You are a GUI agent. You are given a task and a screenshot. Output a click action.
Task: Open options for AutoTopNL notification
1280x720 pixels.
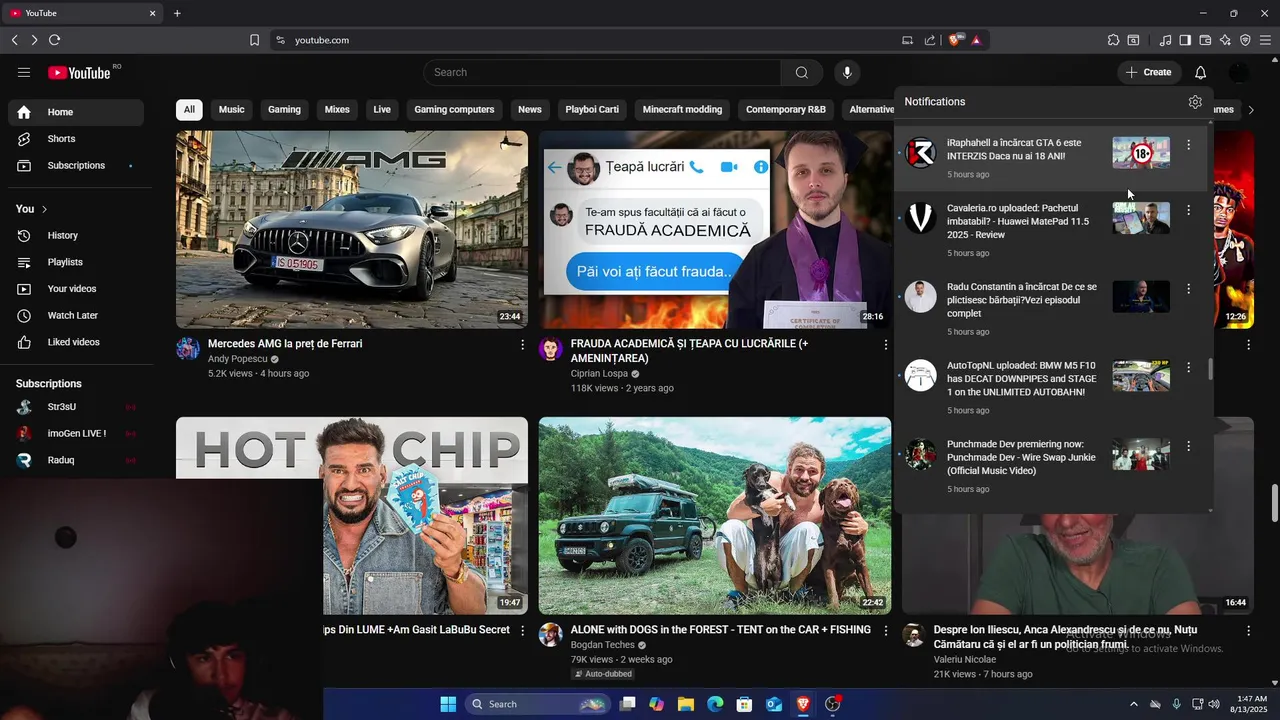[x=1188, y=367]
